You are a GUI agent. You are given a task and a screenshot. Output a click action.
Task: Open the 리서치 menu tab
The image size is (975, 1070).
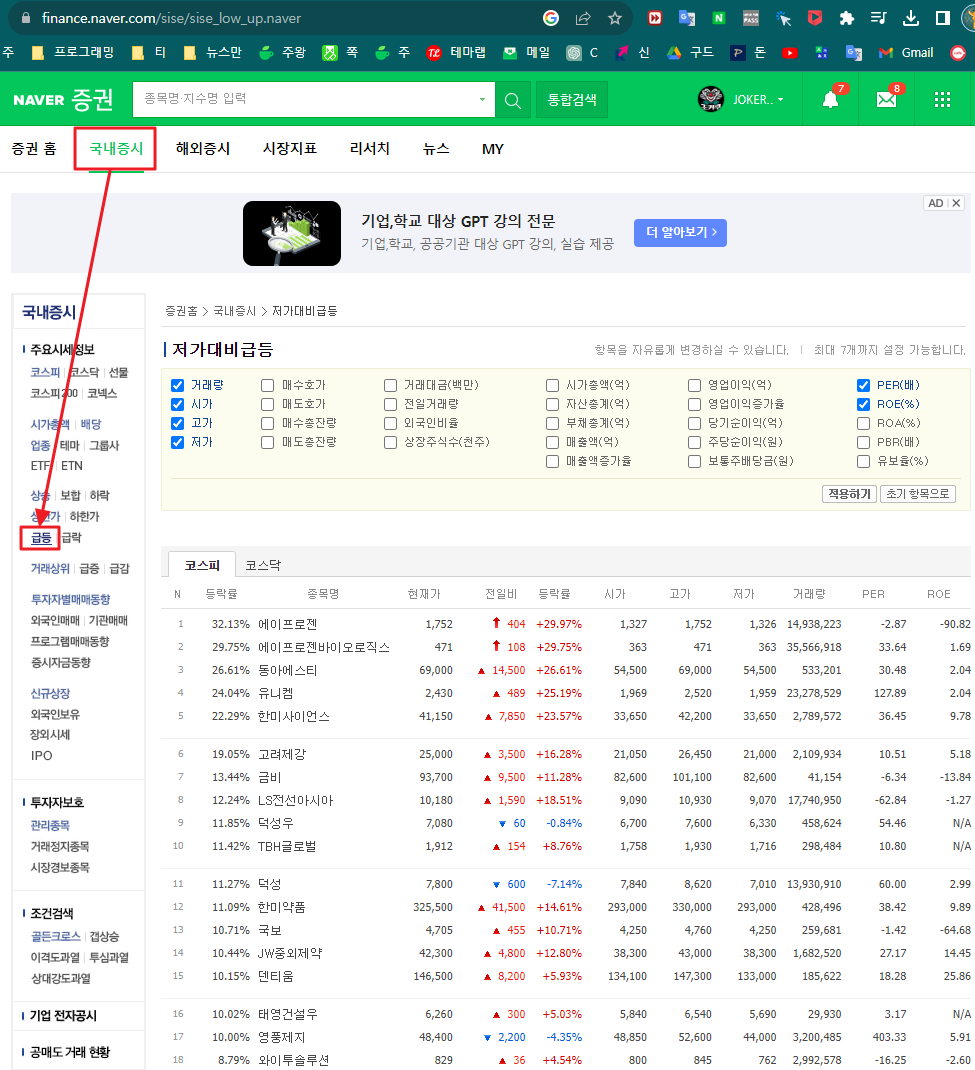tap(370, 149)
